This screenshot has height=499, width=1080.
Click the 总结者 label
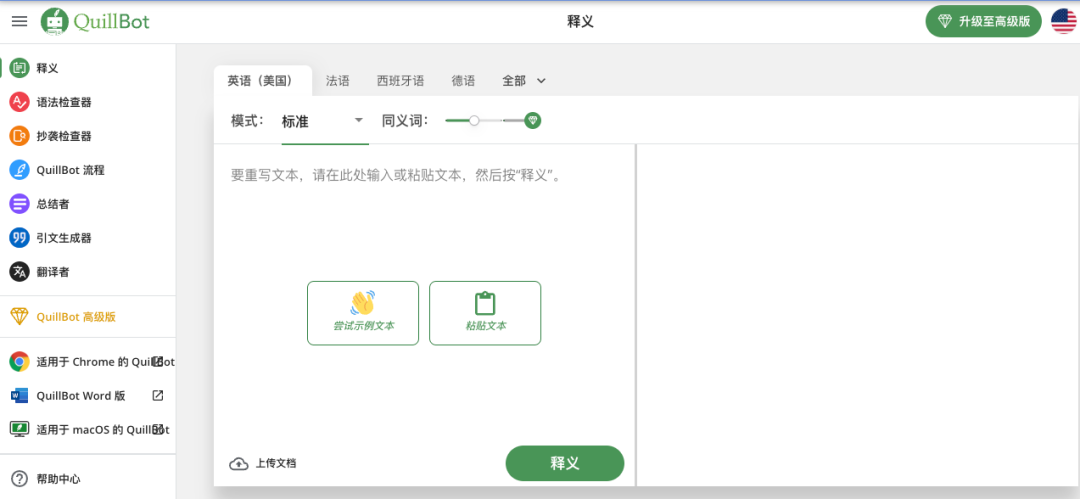[x=53, y=204]
